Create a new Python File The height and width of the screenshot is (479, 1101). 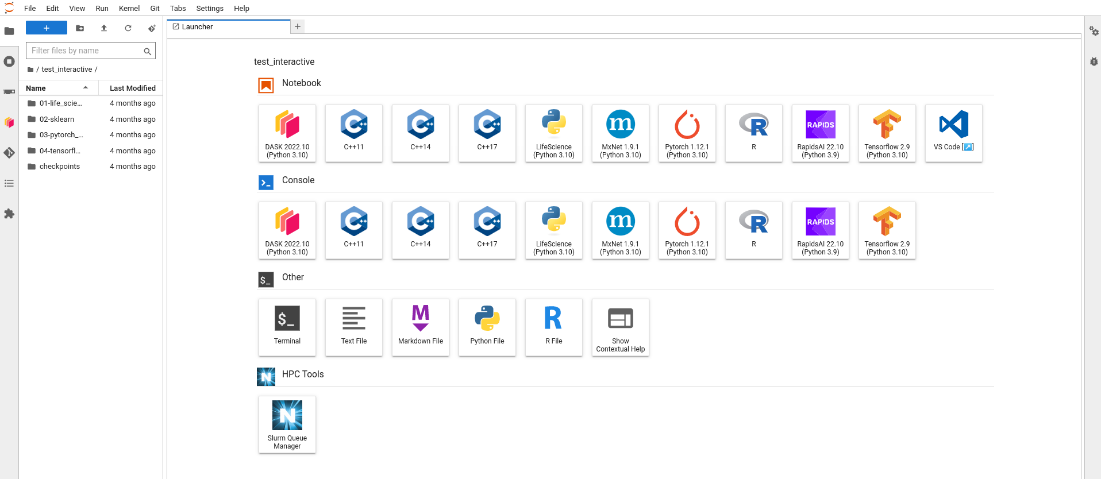click(487, 327)
